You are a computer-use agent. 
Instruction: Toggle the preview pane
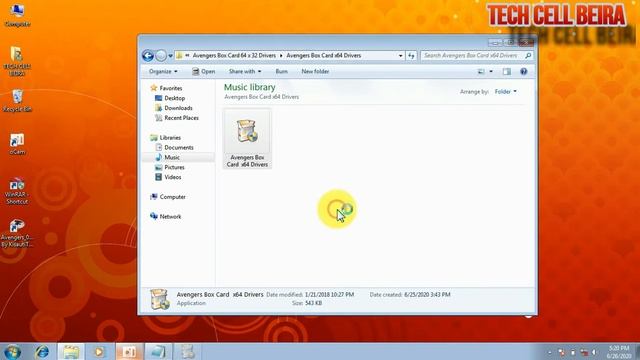(507, 72)
